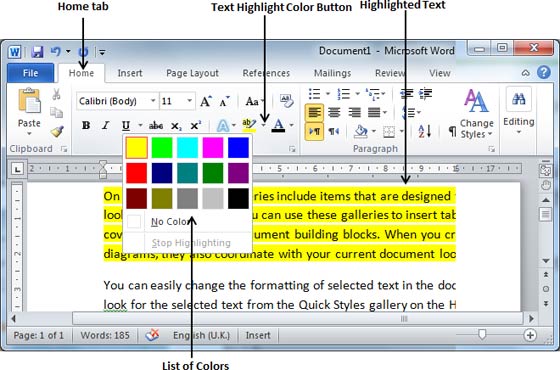The height and width of the screenshot is (370, 560).
Task: Click the horizontal scrollbar thumb
Action: coord(298,318)
